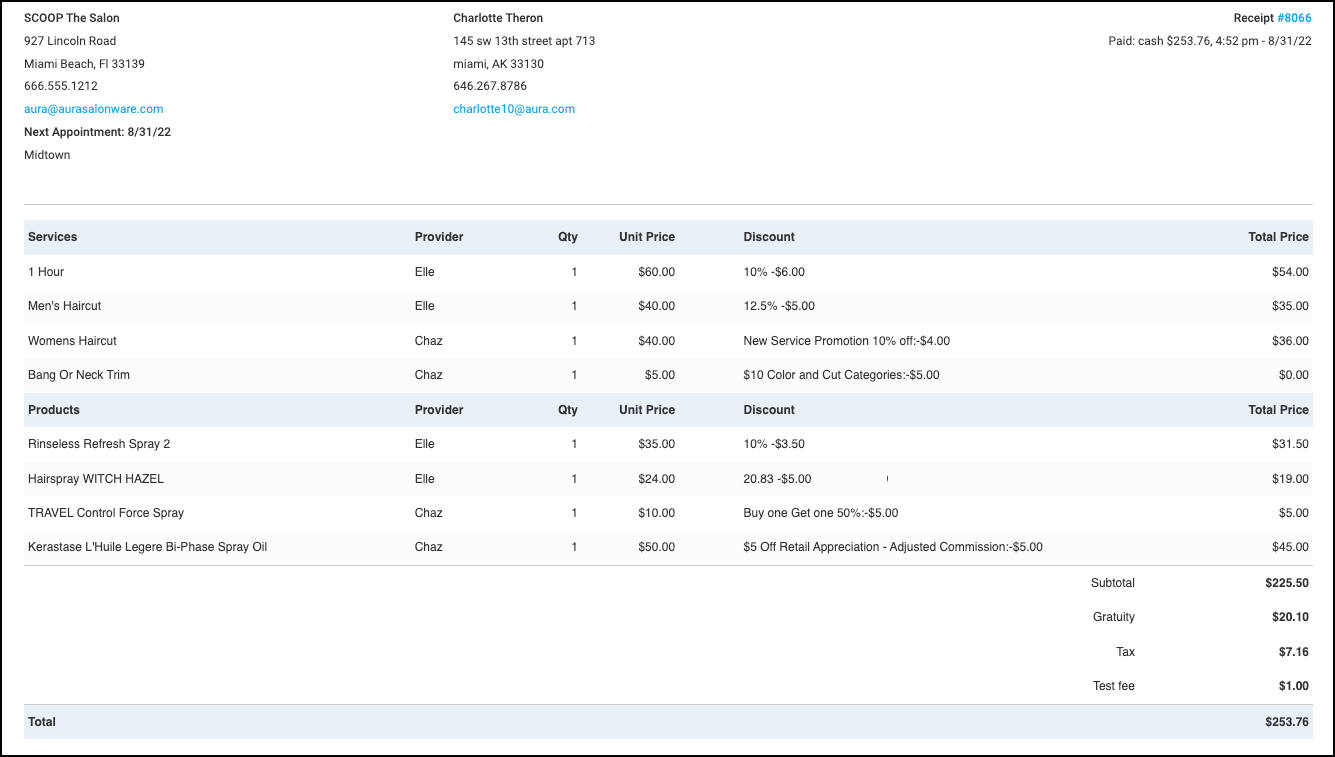Click Hairspray WITCH HAZEL product name
The width and height of the screenshot is (1335, 757).
coord(96,479)
